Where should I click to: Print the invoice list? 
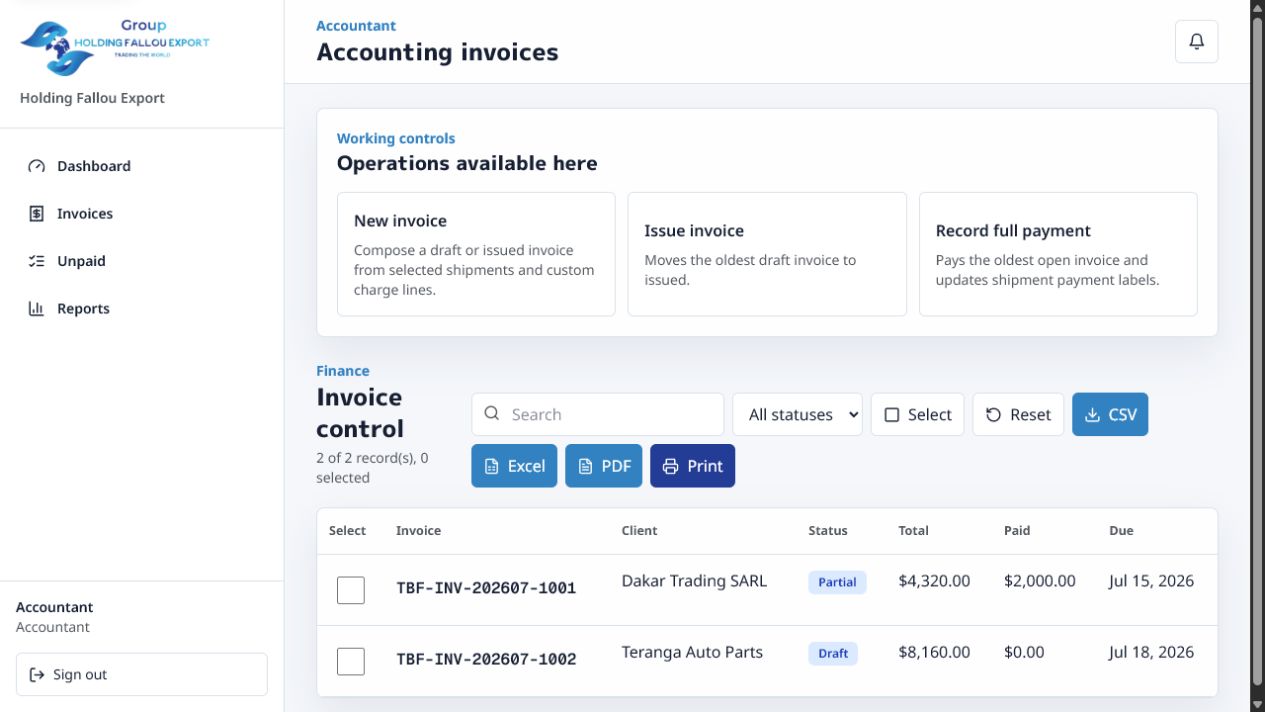(692, 466)
